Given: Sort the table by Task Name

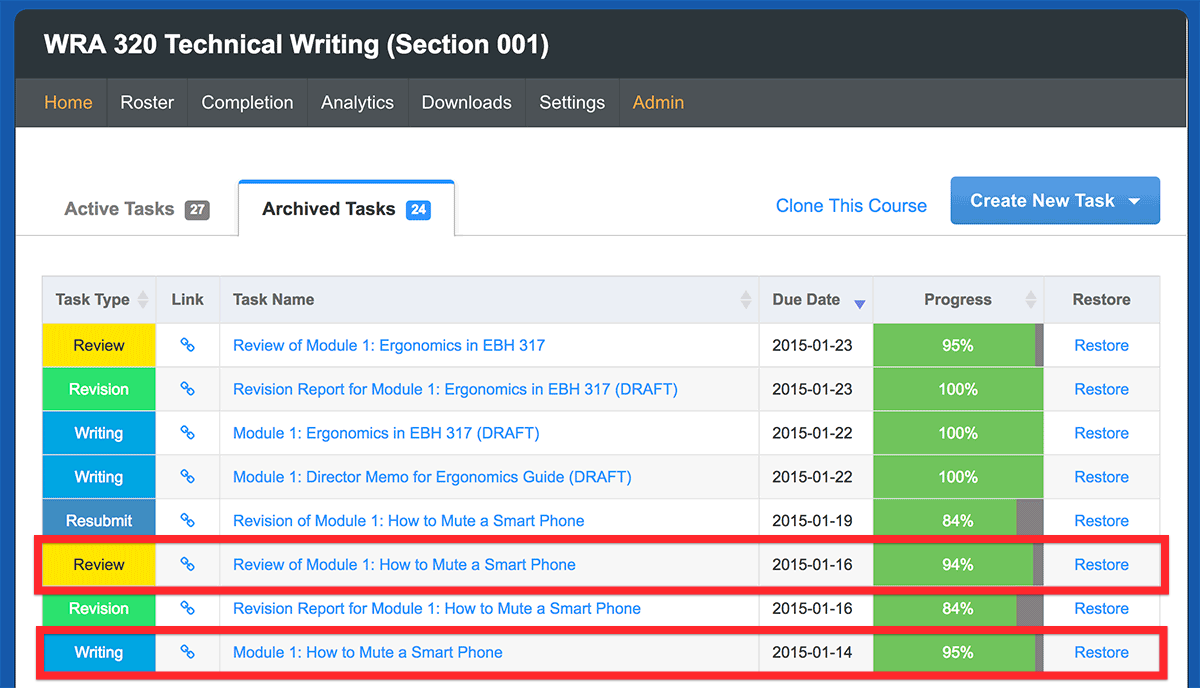Looking at the screenshot, I should pyautogui.click(x=489, y=300).
